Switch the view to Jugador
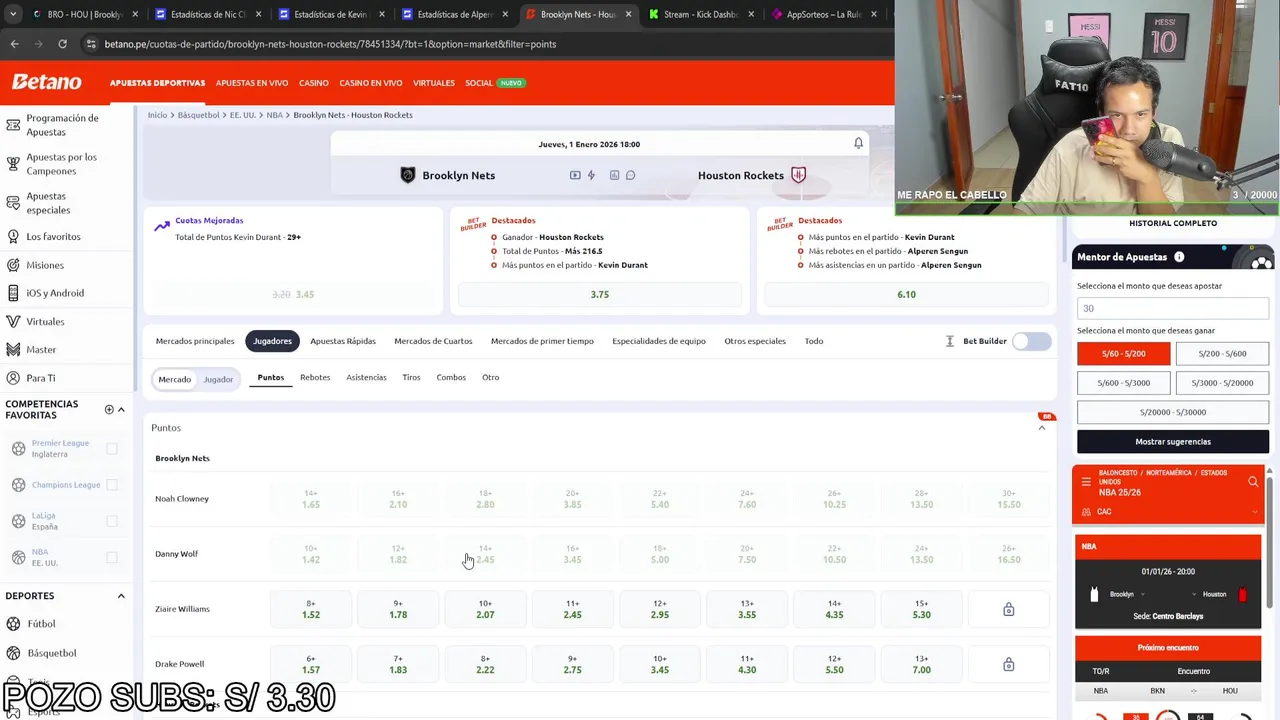Viewport: 1280px width, 720px height. pyautogui.click(x=218, y=379)
